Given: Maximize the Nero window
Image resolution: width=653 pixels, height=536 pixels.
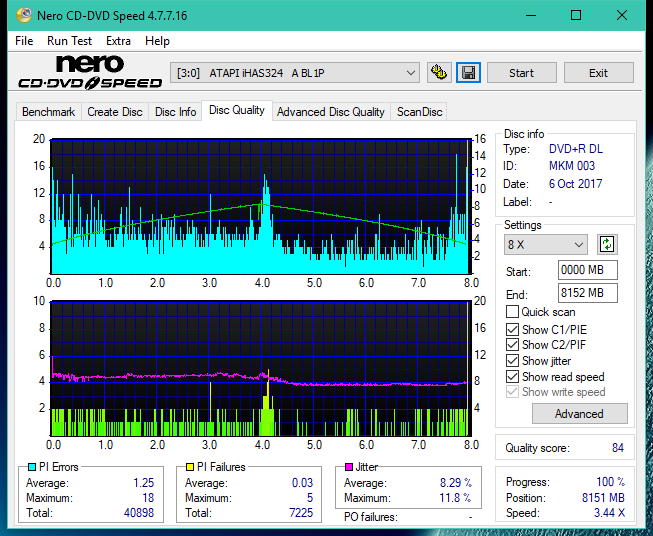Looking at the screenshot, I should point(576,15).
